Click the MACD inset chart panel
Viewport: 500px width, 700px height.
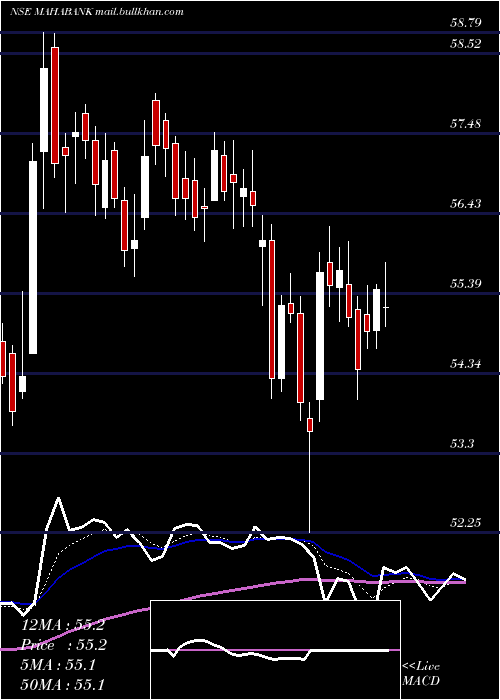click(x=275, y=650)
